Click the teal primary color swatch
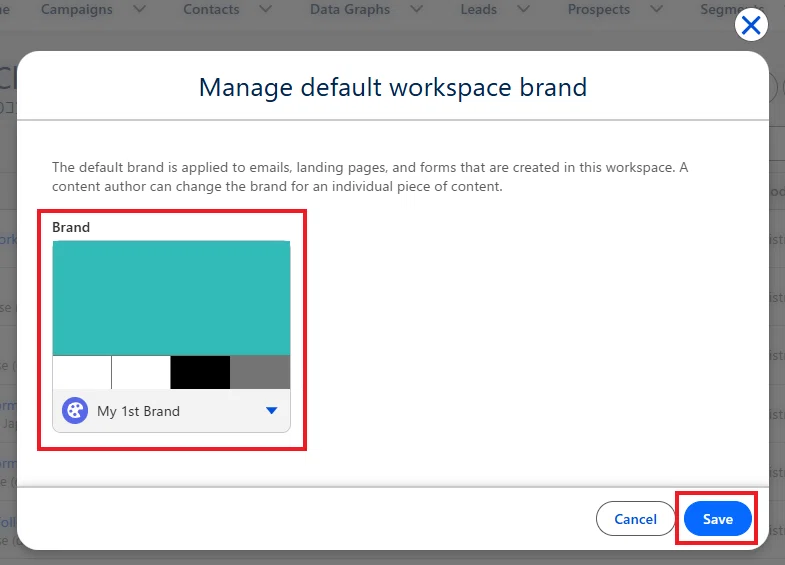785x565 pixels. [171, 298]
